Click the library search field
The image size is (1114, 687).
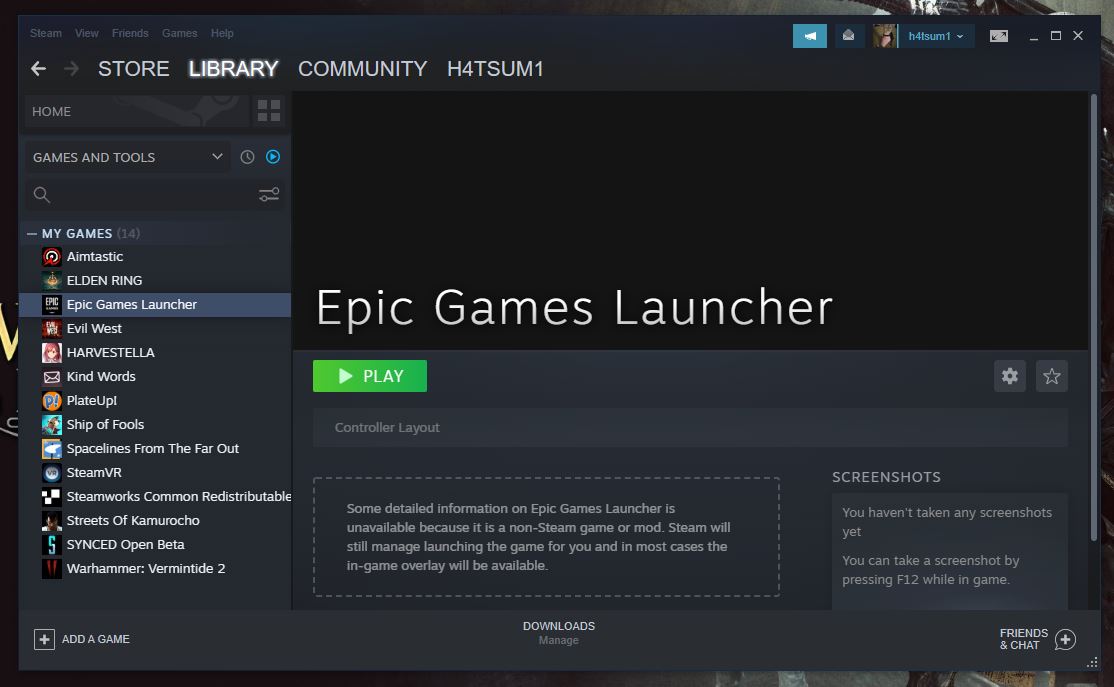[x=142, y=194]
